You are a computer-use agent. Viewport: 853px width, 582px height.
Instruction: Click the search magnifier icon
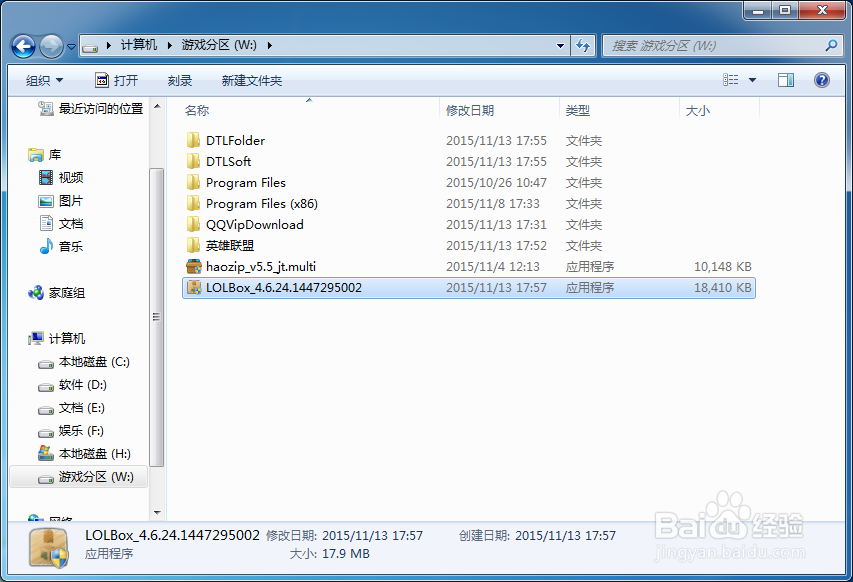click(831, 46)
